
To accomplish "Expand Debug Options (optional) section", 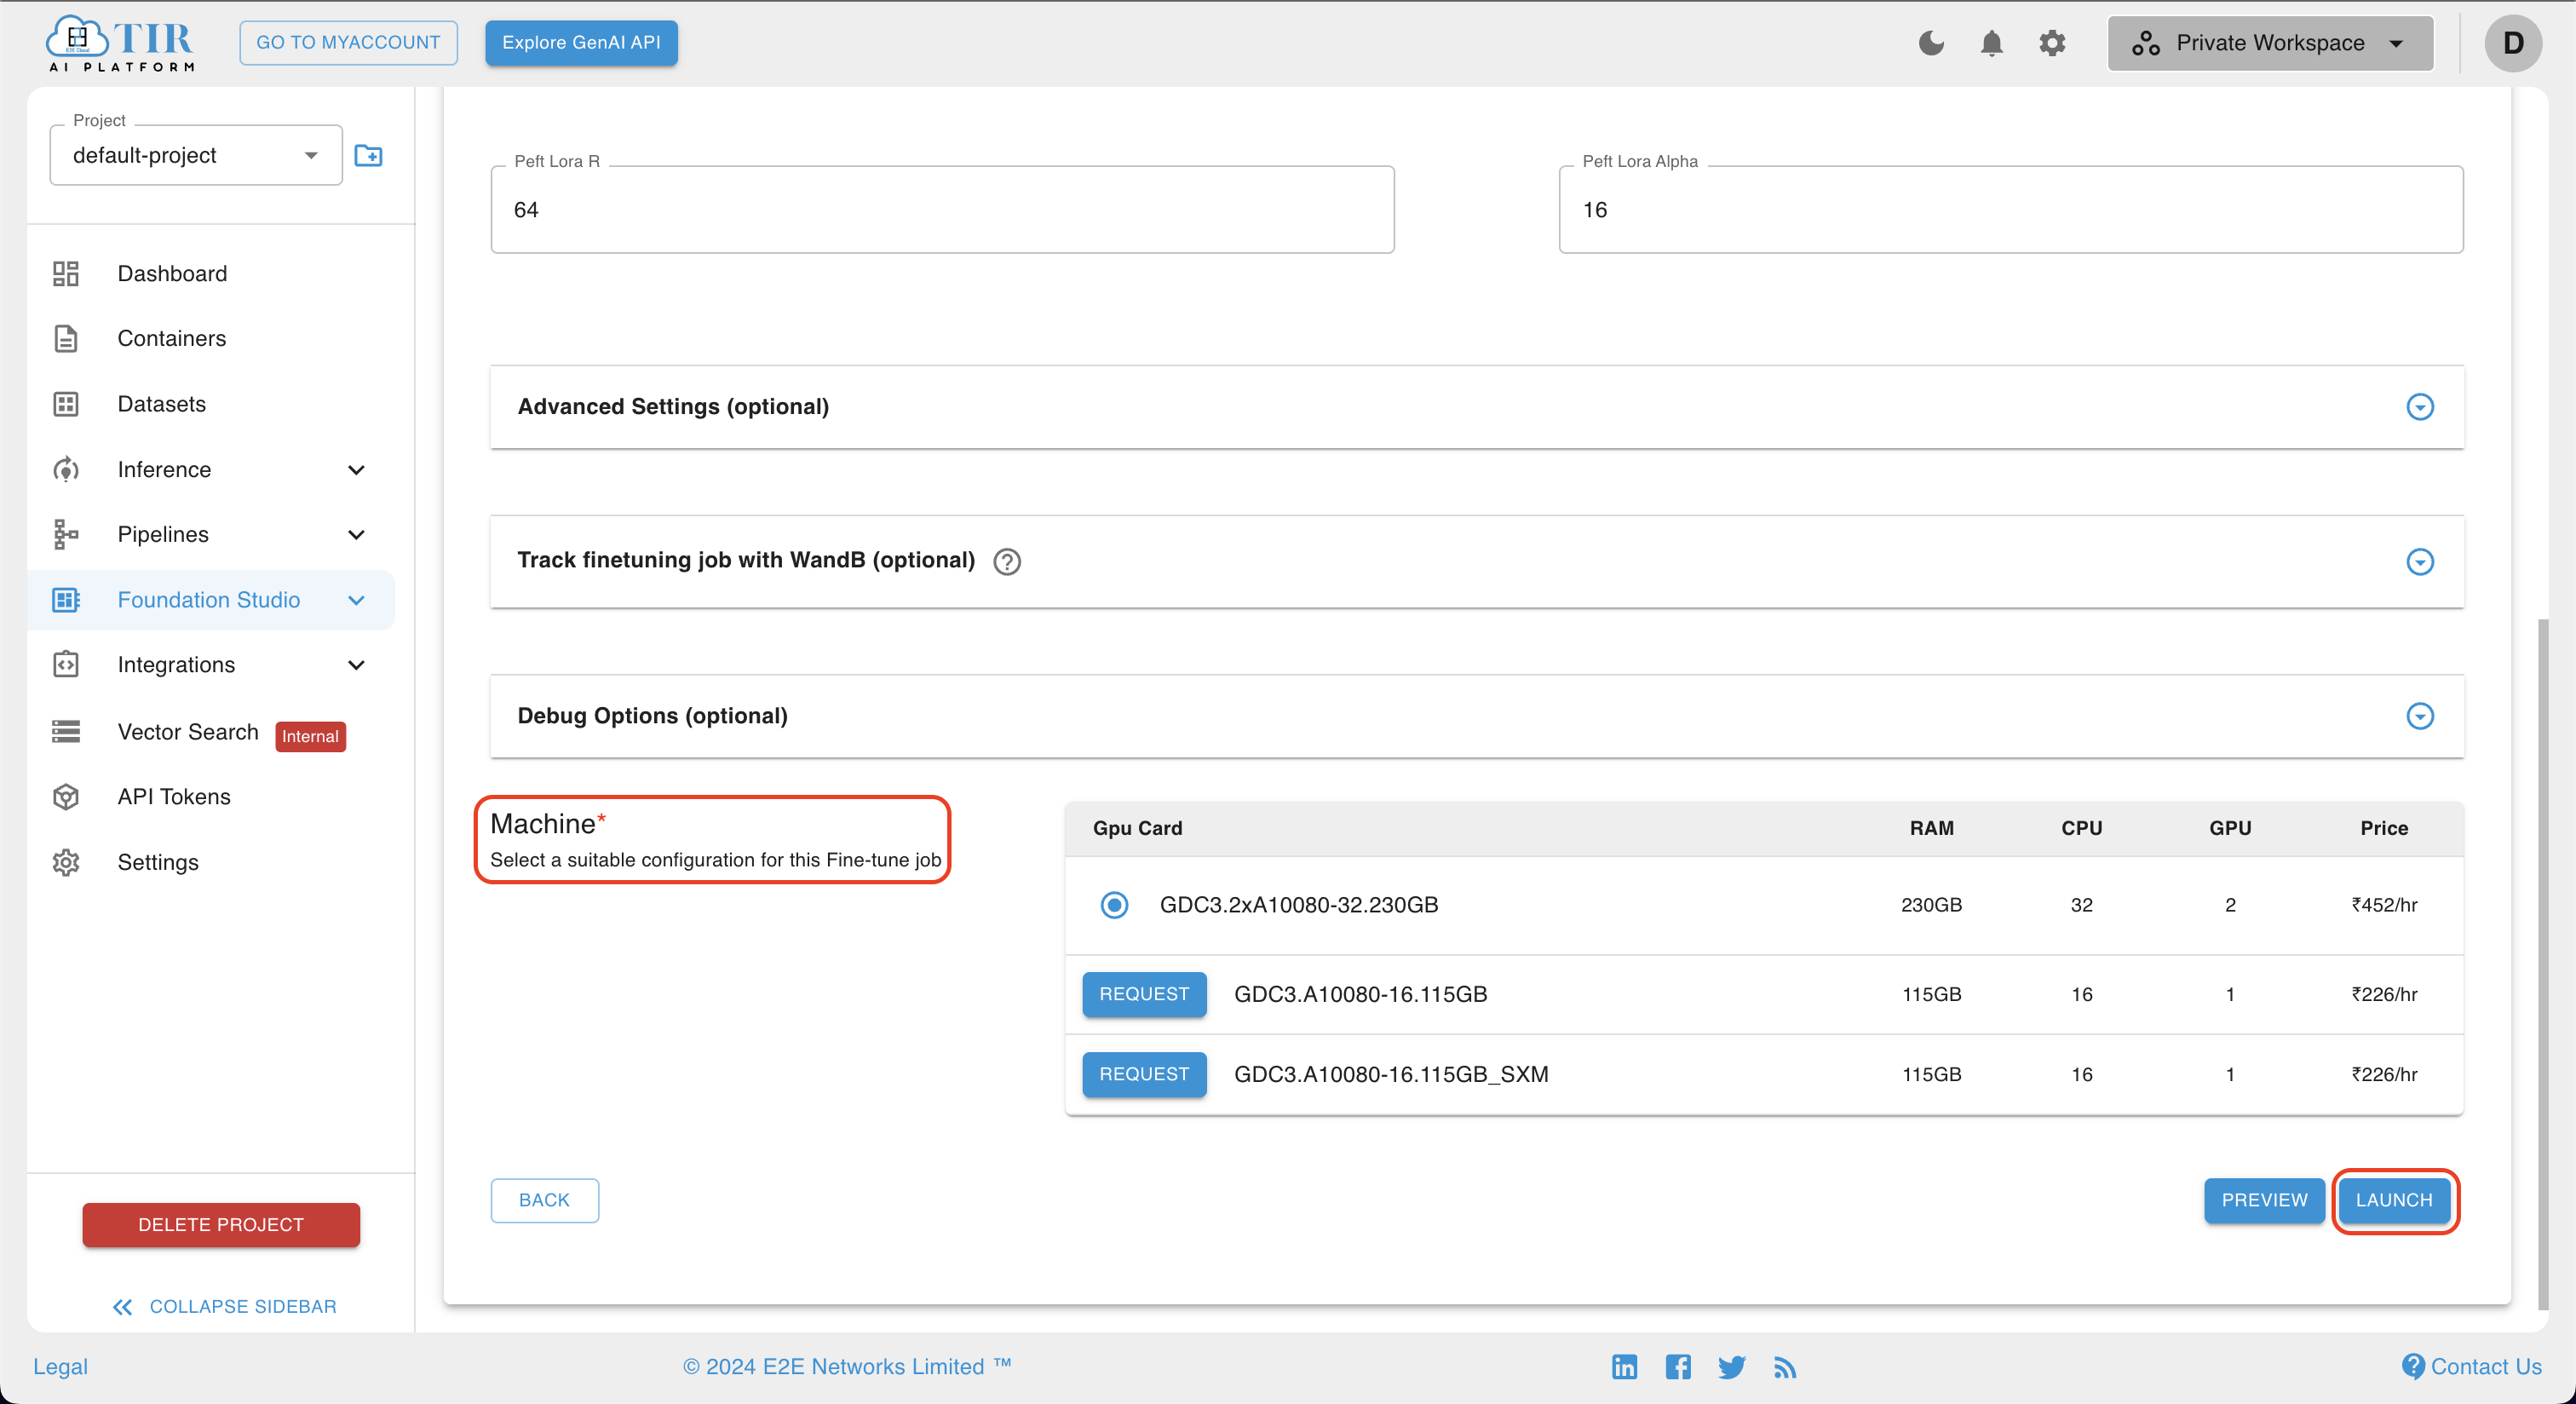I will [2419, 716].
